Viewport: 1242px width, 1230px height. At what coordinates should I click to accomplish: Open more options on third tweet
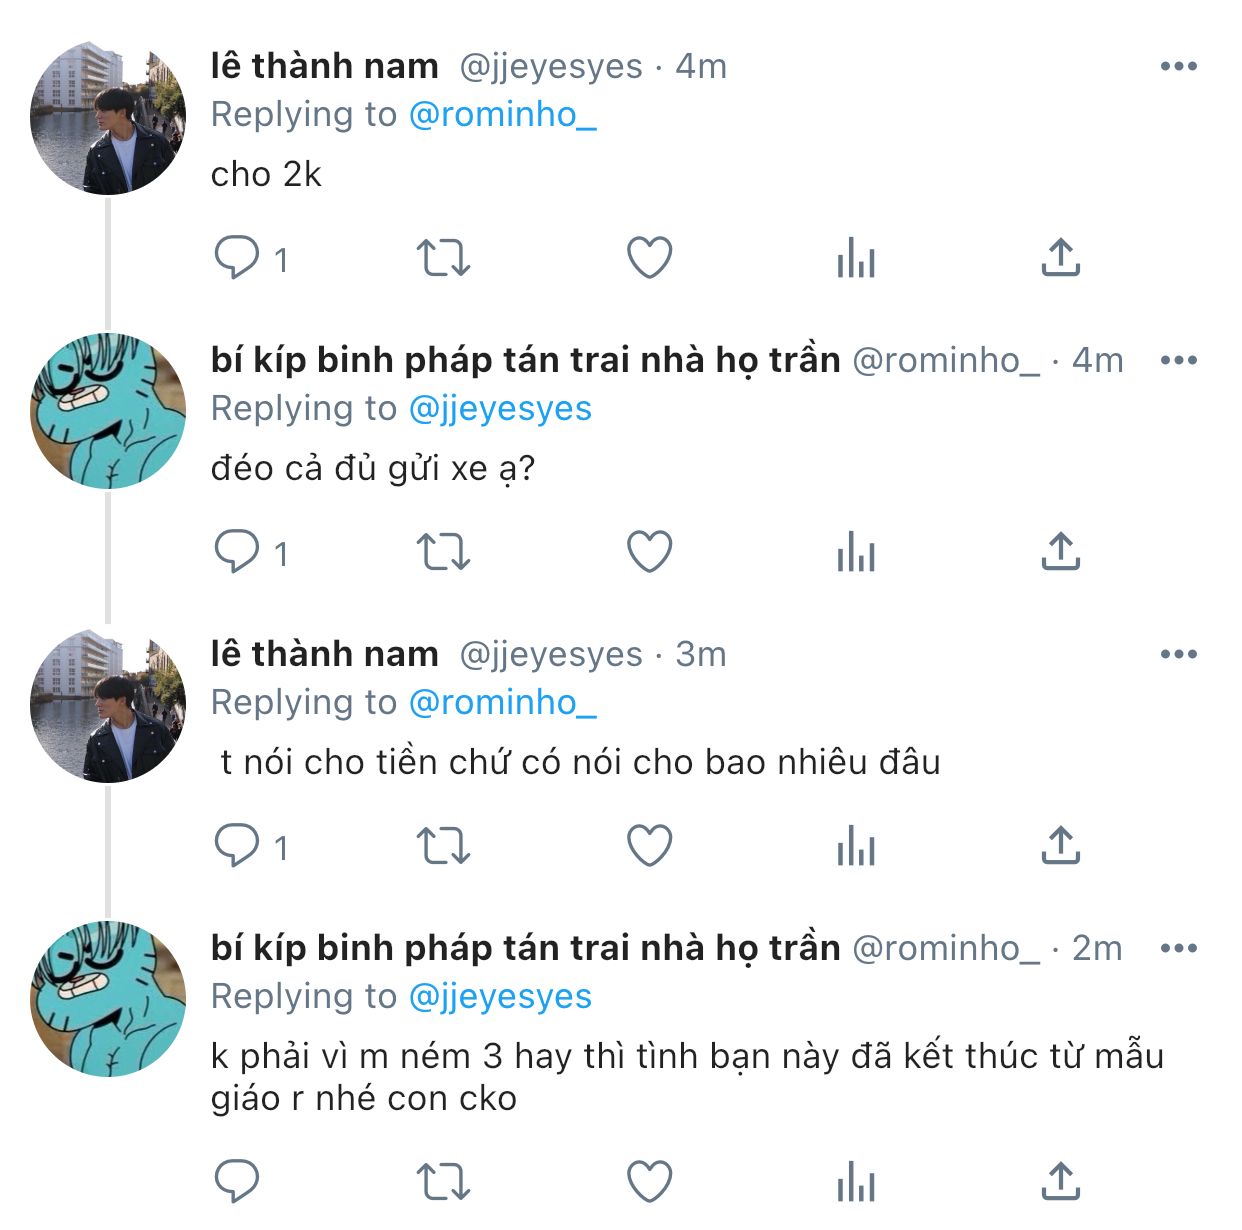tap(1178, 654)
